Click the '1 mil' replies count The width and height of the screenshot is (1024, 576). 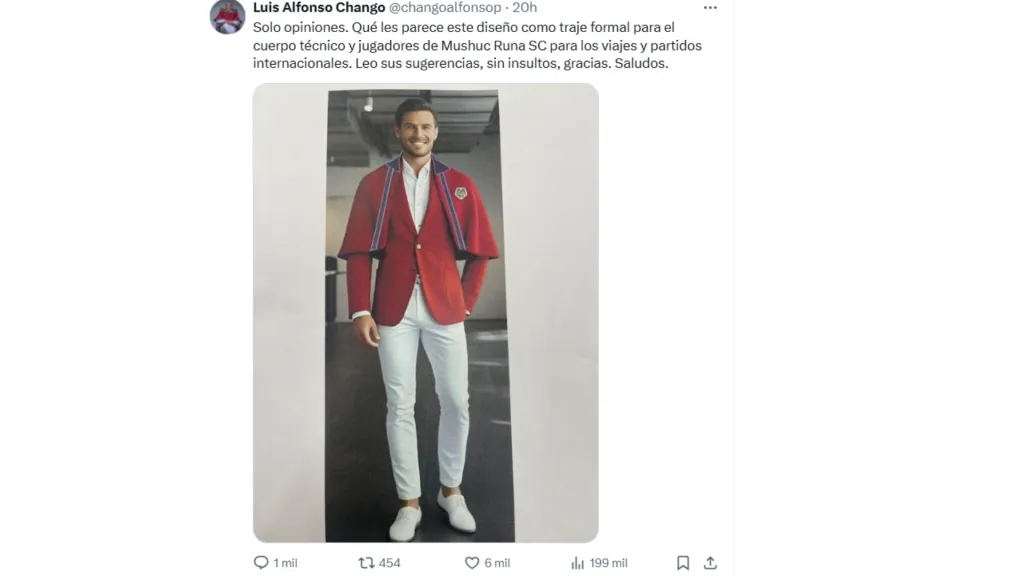[286, 563]
